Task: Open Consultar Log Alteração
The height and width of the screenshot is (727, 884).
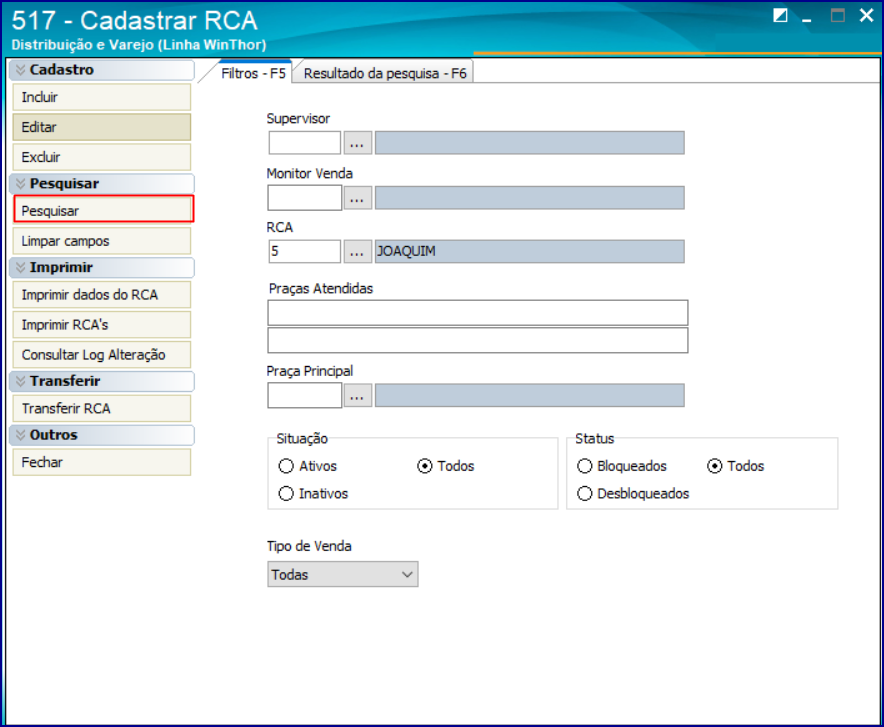Action: pos(102,355)
